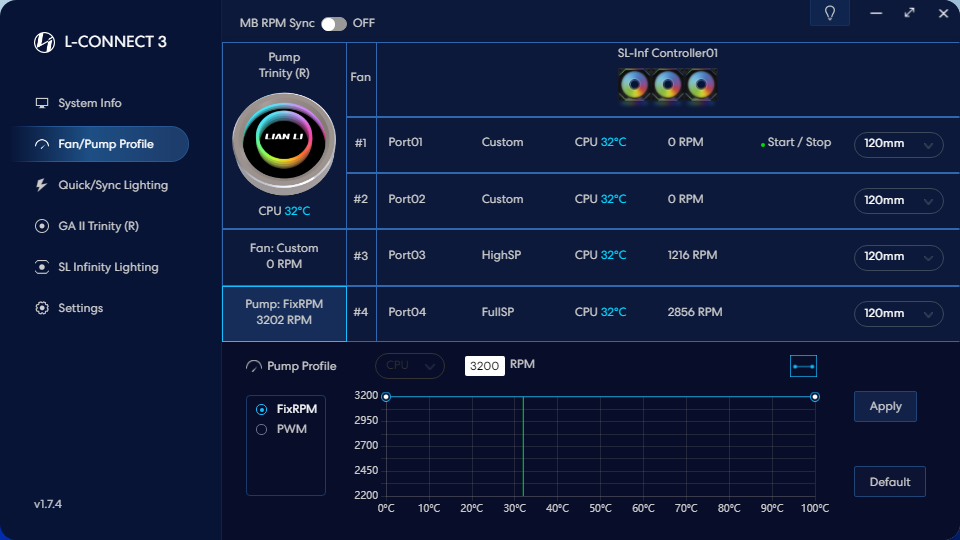960x540 pixels.
Task: Click the first SL-Inf fan icon
Action: 634,85
